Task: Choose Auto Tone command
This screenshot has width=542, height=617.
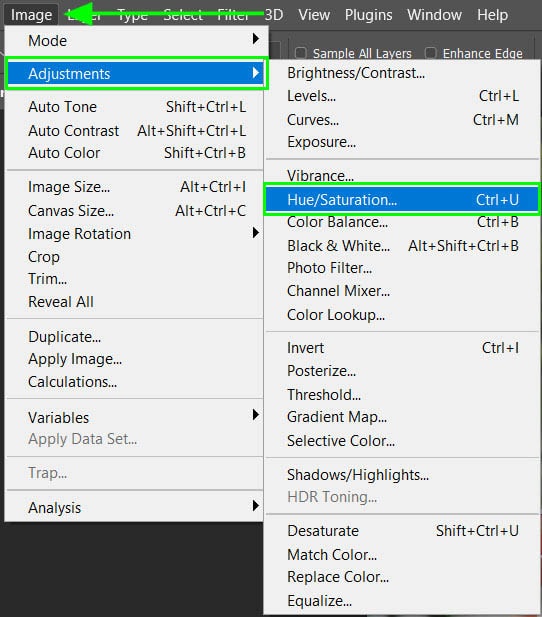Action: point(135,107)
